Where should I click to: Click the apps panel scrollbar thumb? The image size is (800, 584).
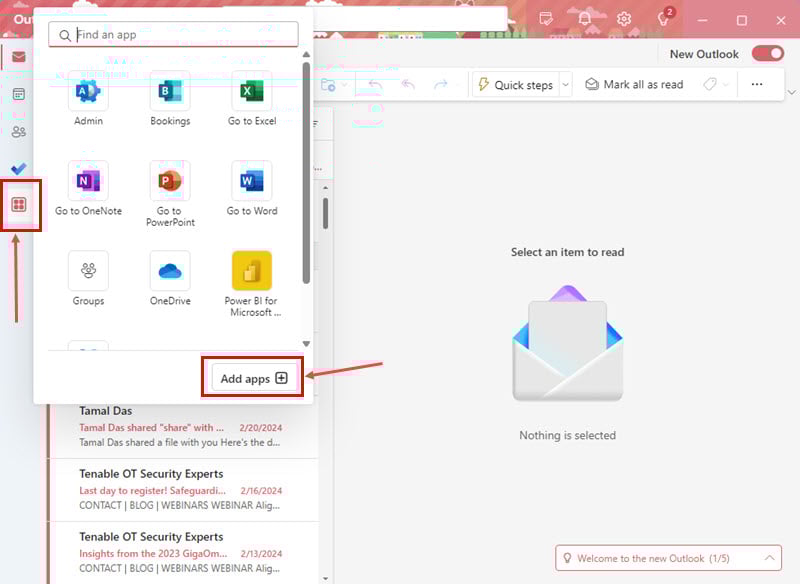coord(306,172)
